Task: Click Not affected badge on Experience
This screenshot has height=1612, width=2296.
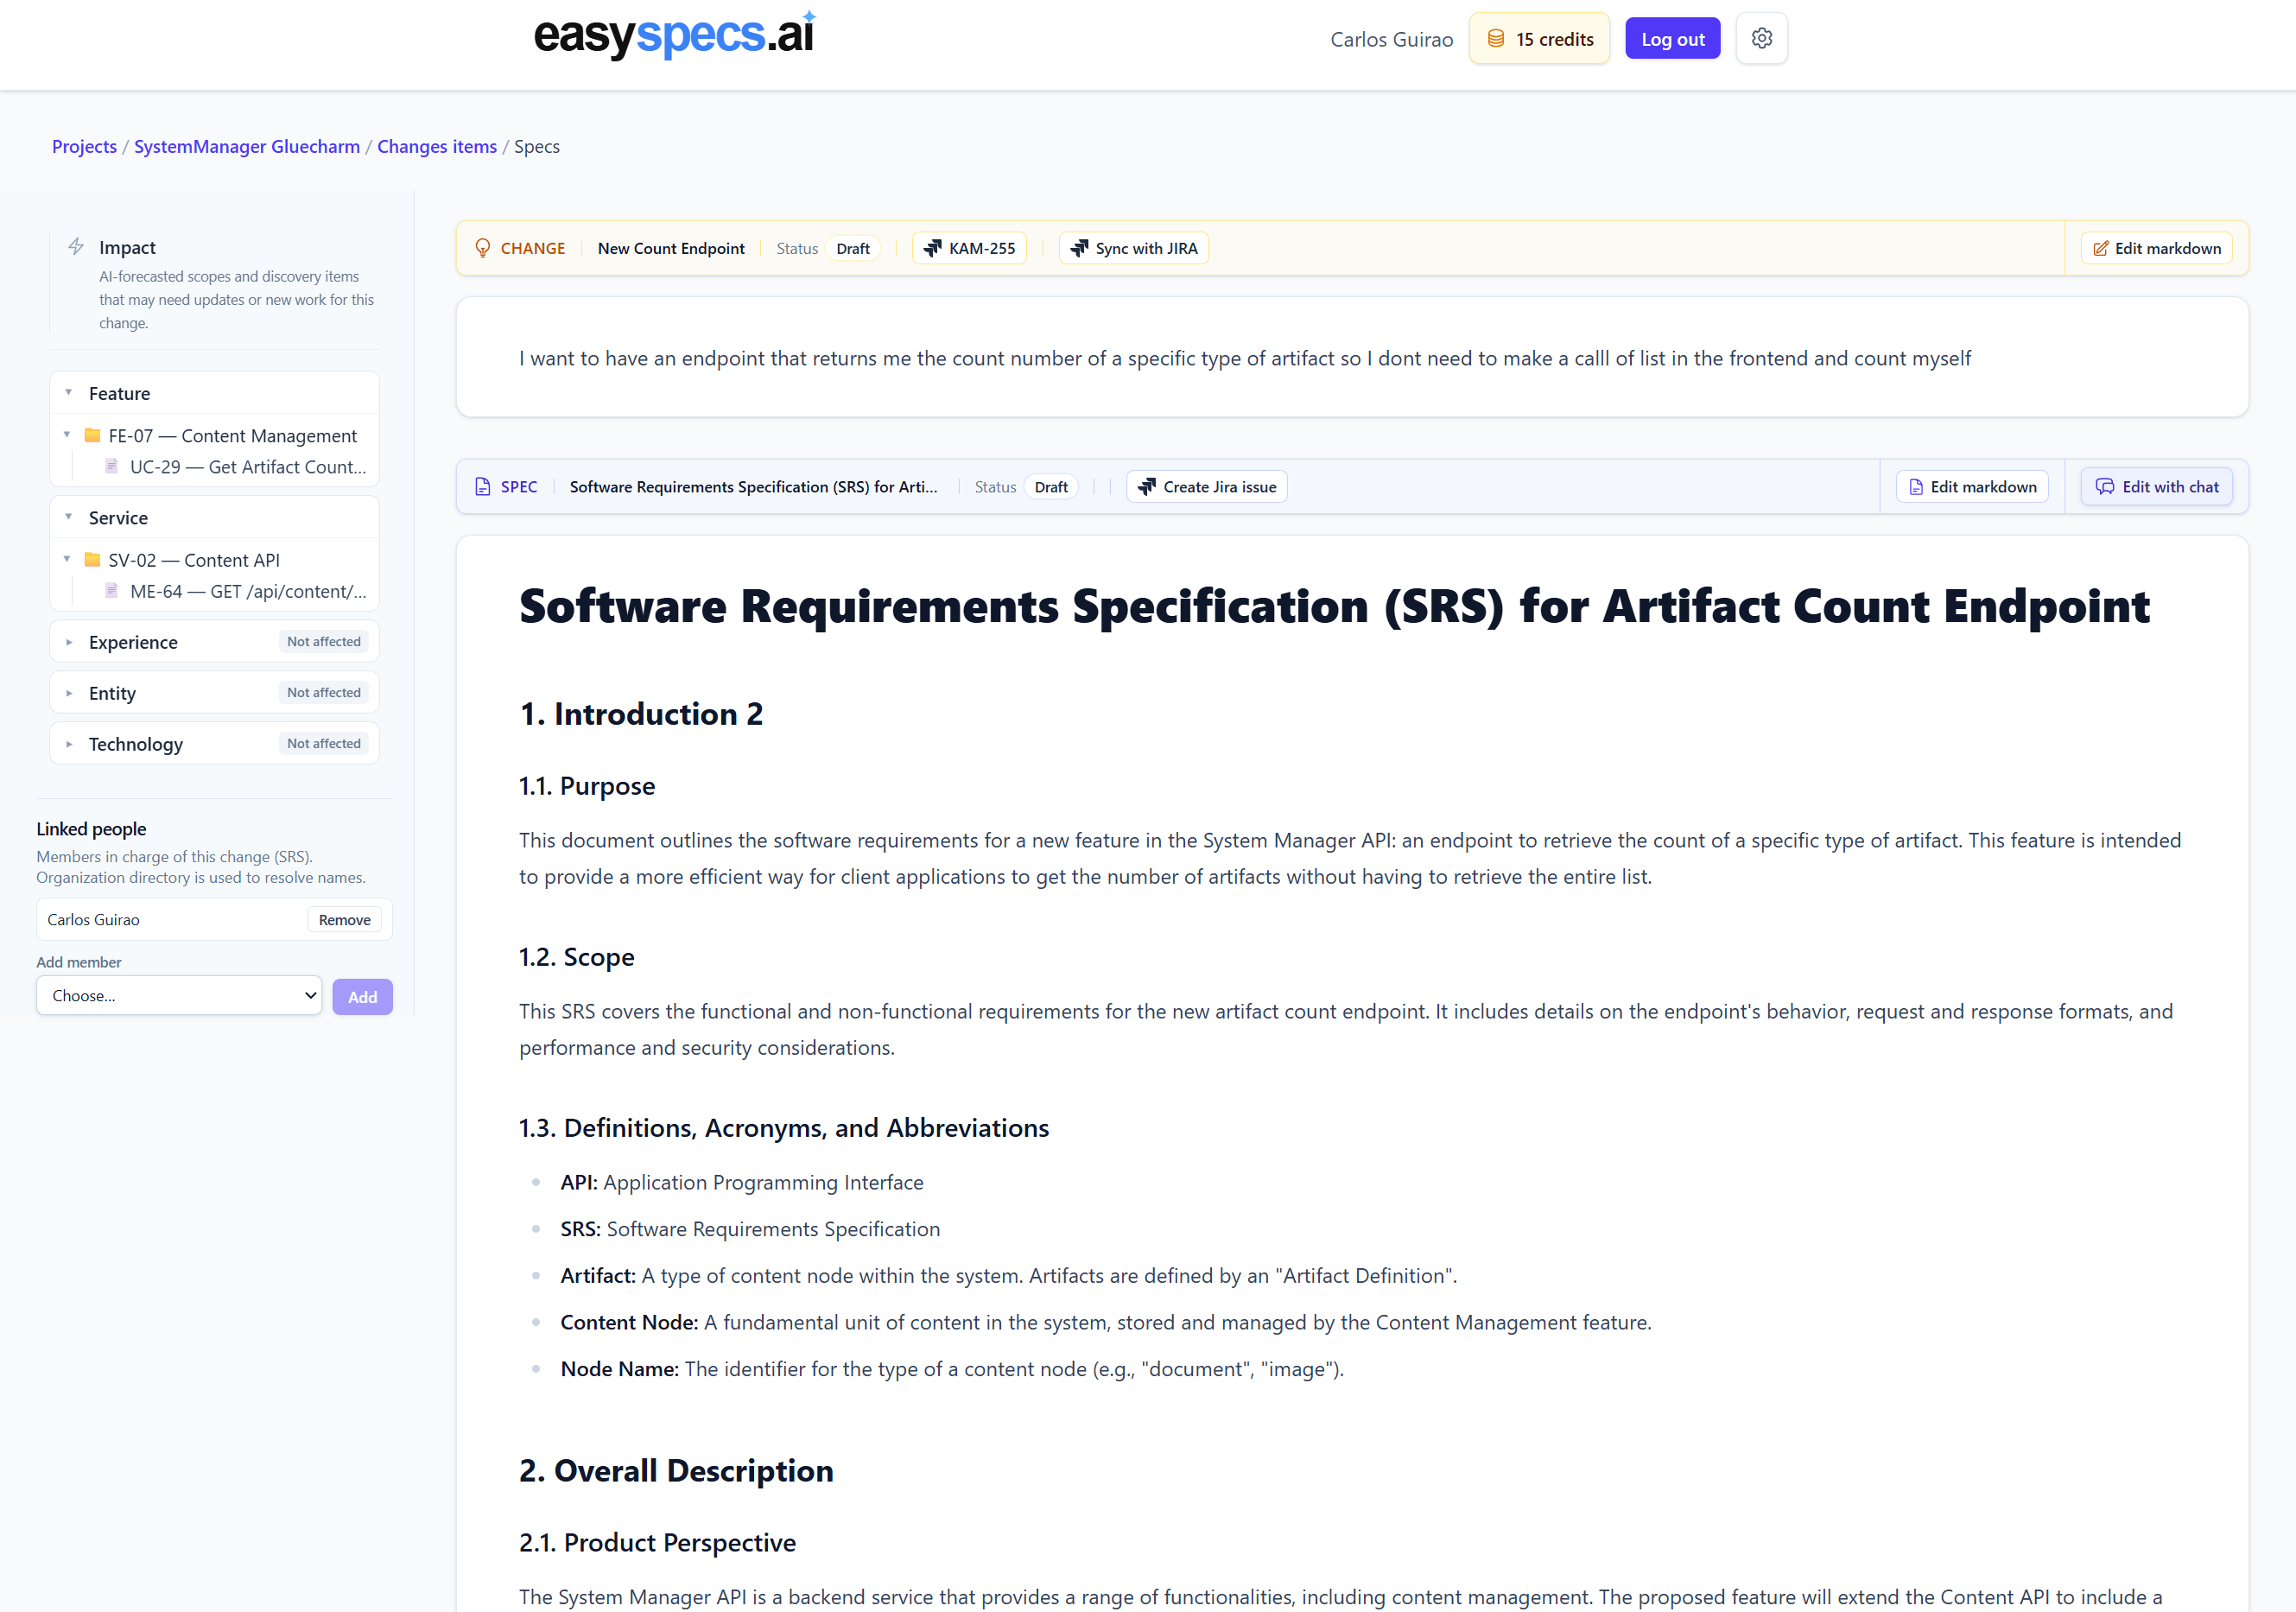Action: pos(324,642)
